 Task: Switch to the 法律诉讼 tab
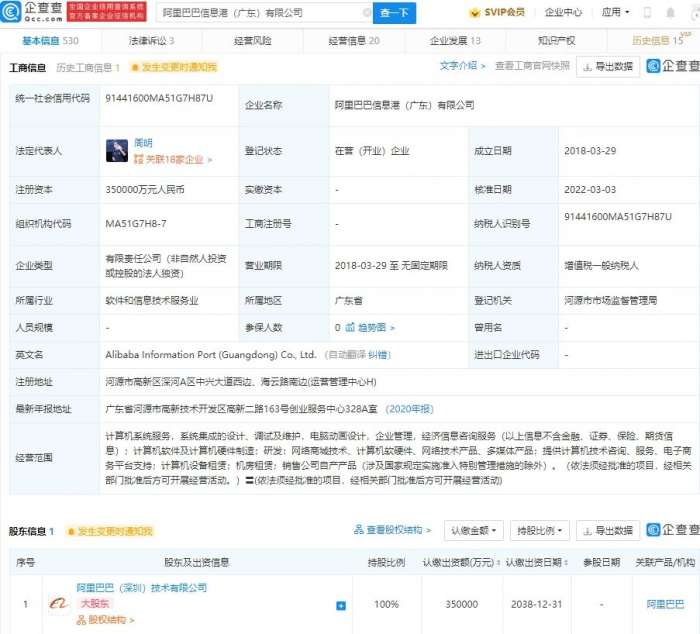pos(151,41)
